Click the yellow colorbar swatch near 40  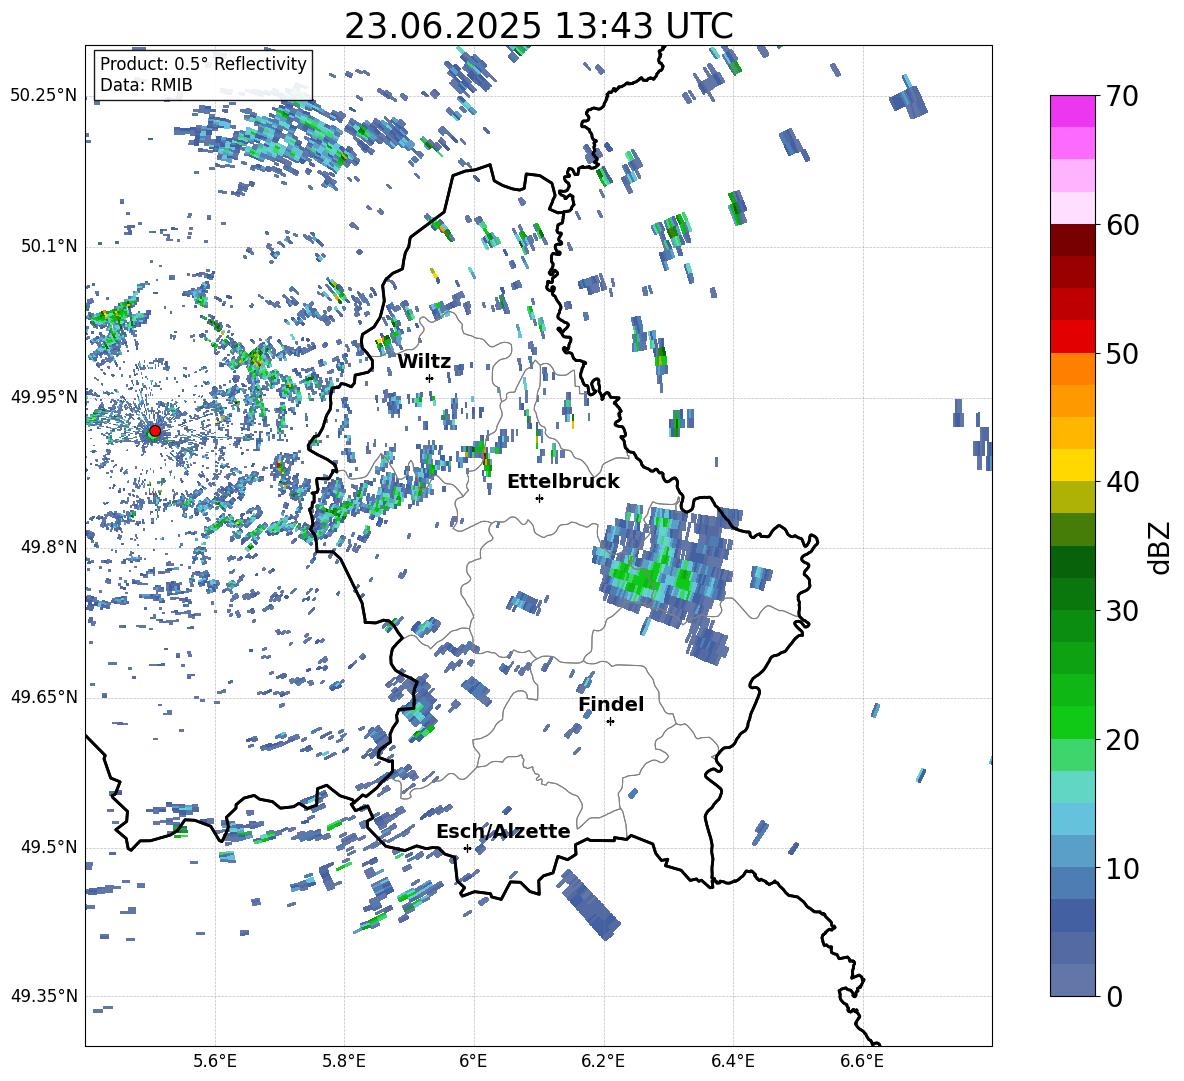pyautogui.click(x=1072, y=466)
